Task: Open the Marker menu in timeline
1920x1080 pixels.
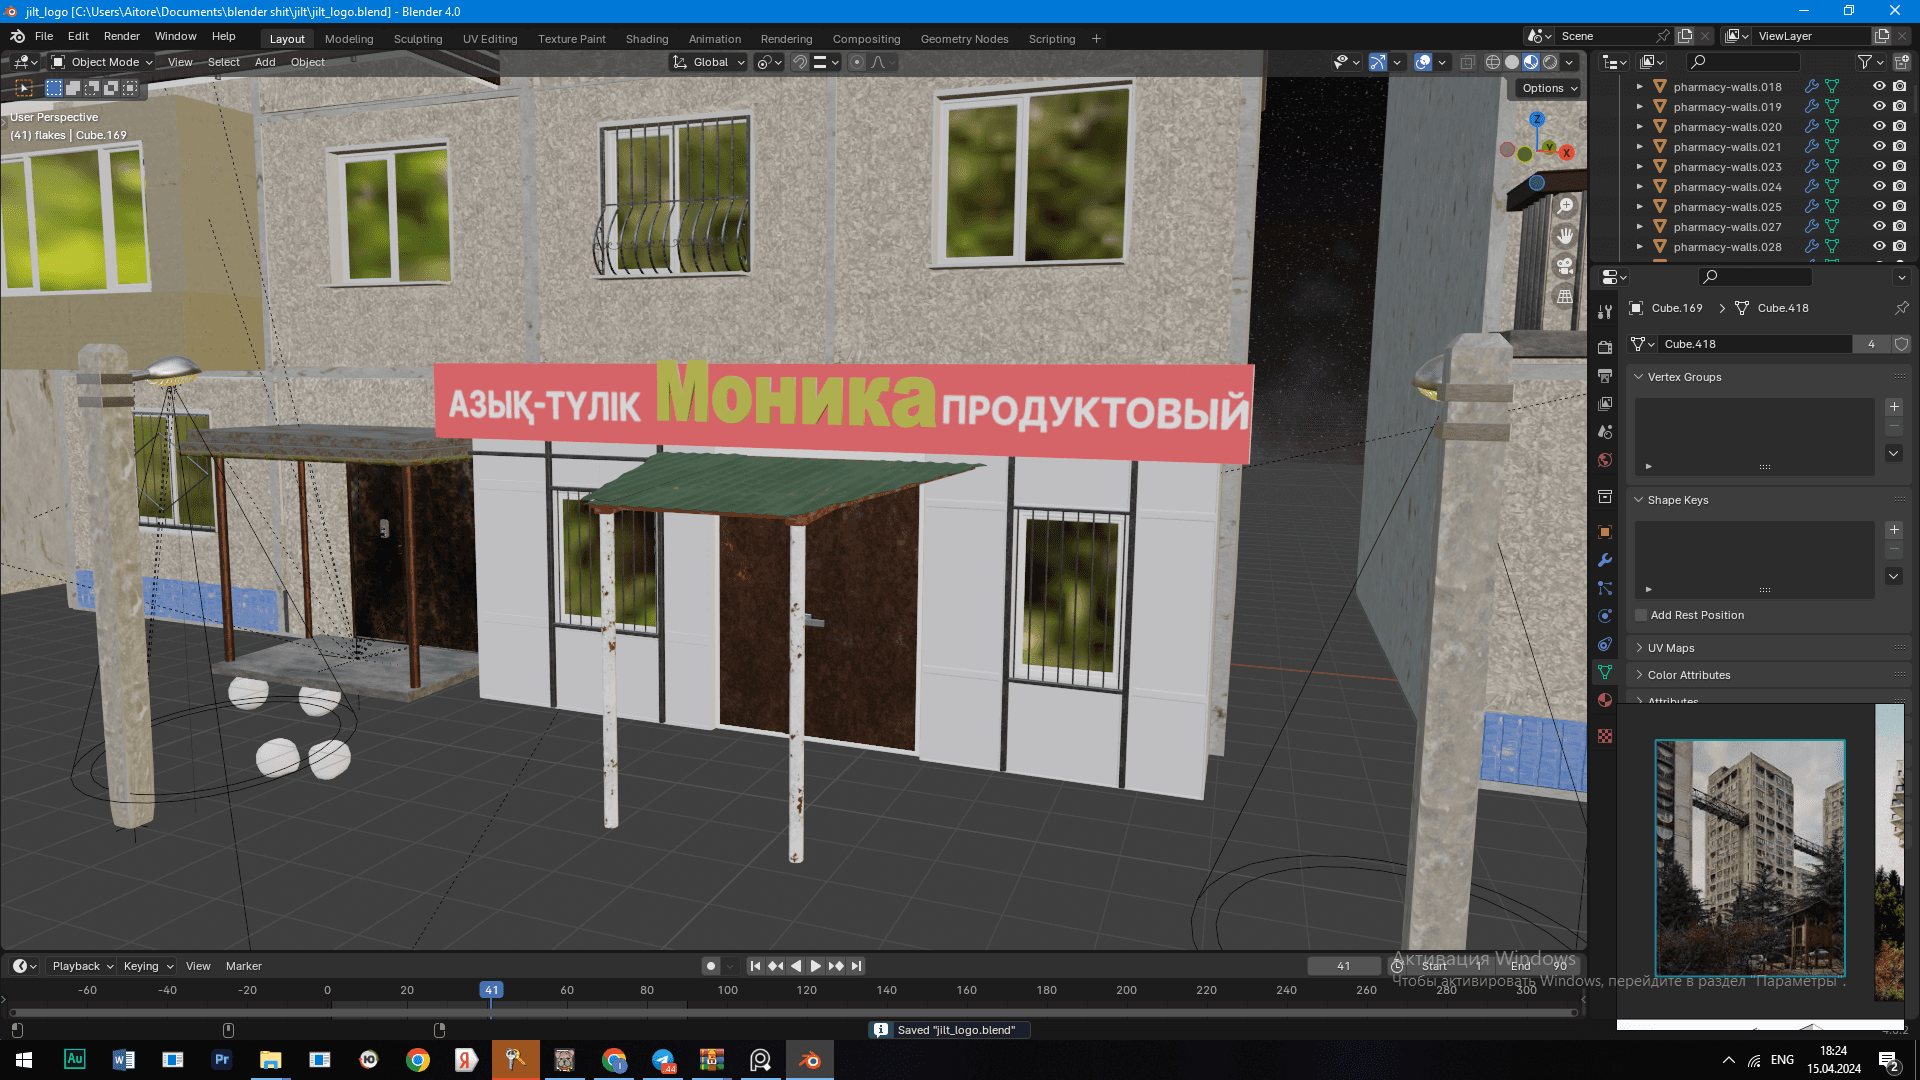Action: tap(244, 966)
